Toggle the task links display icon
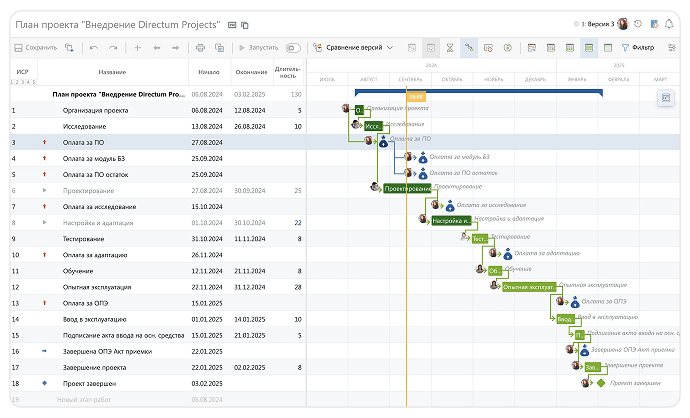 pyautogui.click(x=468, y=47)
